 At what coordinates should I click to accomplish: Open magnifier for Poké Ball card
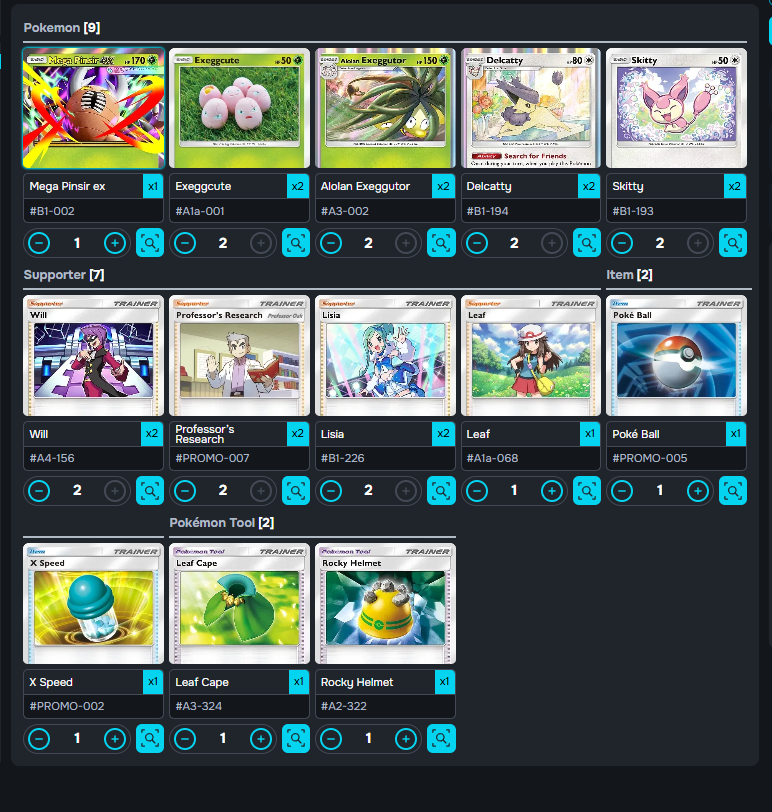click(x=733, y=490)
